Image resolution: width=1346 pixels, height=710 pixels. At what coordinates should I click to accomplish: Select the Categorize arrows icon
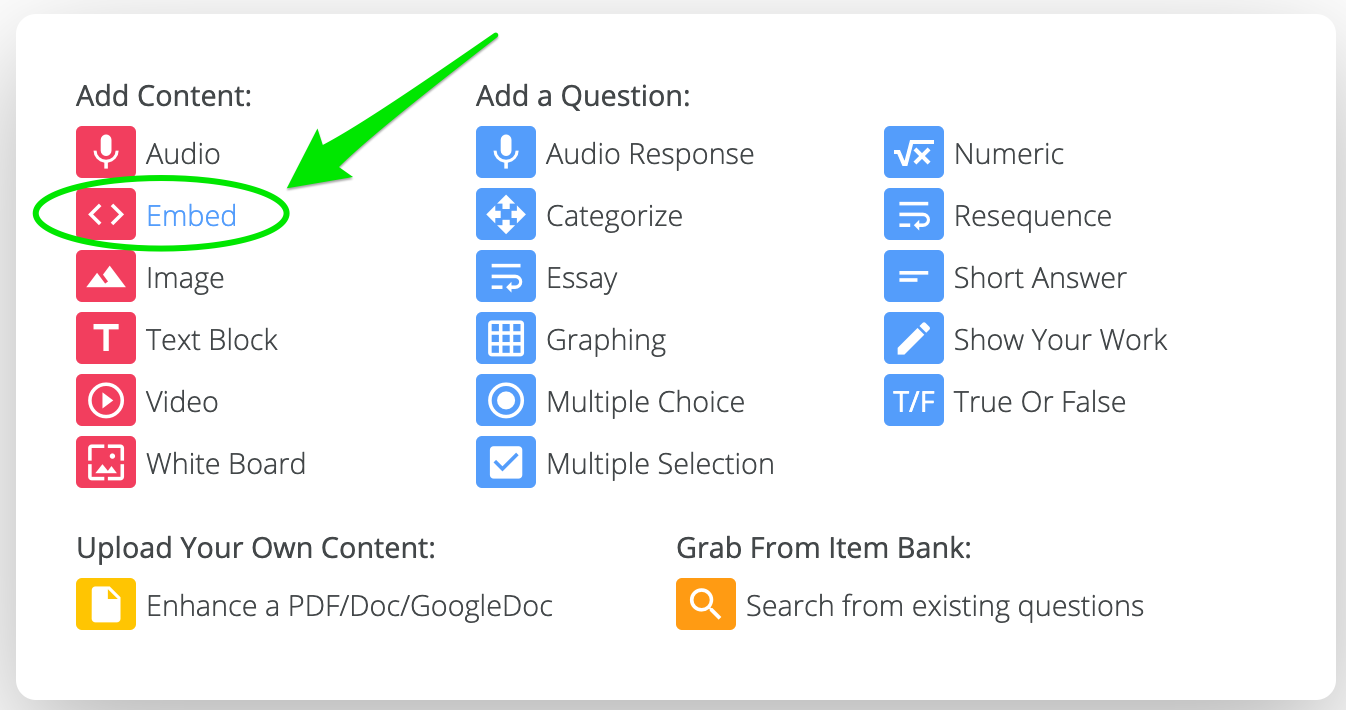(x=506, y=215)
